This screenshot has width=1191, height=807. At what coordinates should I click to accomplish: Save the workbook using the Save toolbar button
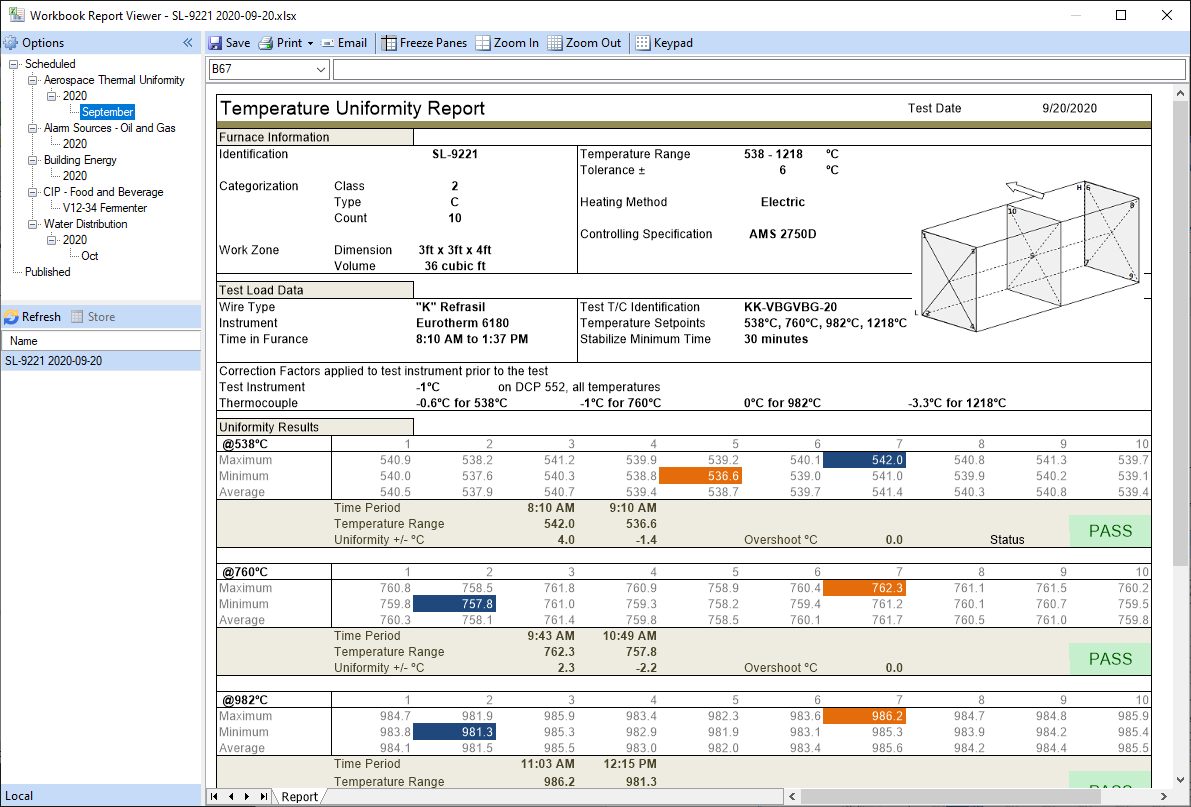click(229, 43)
